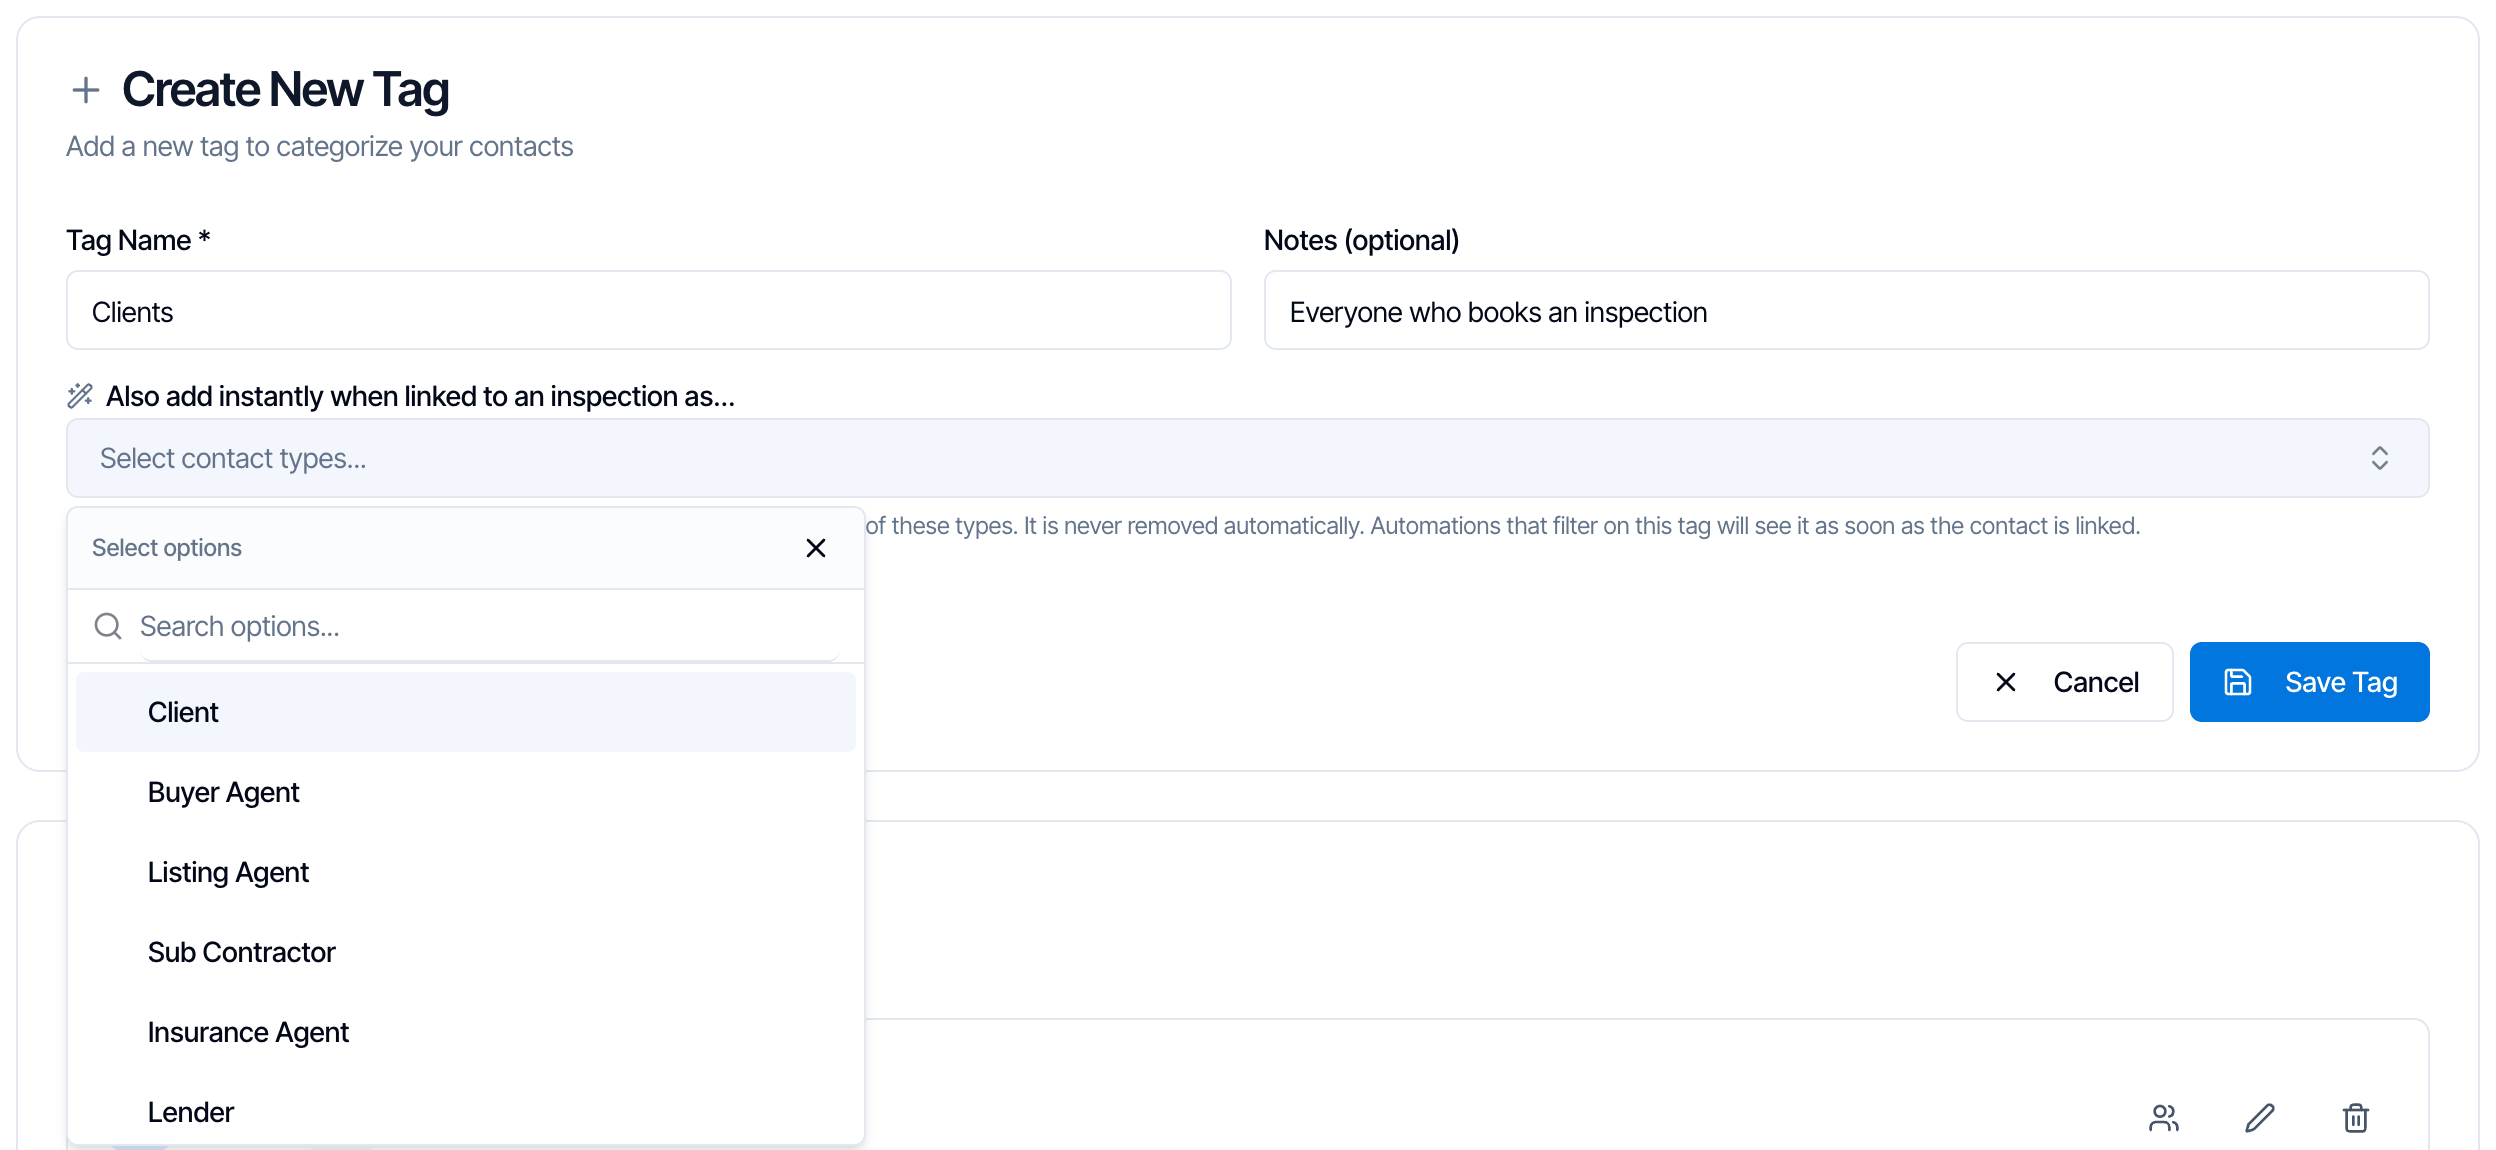This screenshot has height=1150, width=2496.
Task: Click the plus icon beside Create New Tag
Action: click(x=86, y=90)
